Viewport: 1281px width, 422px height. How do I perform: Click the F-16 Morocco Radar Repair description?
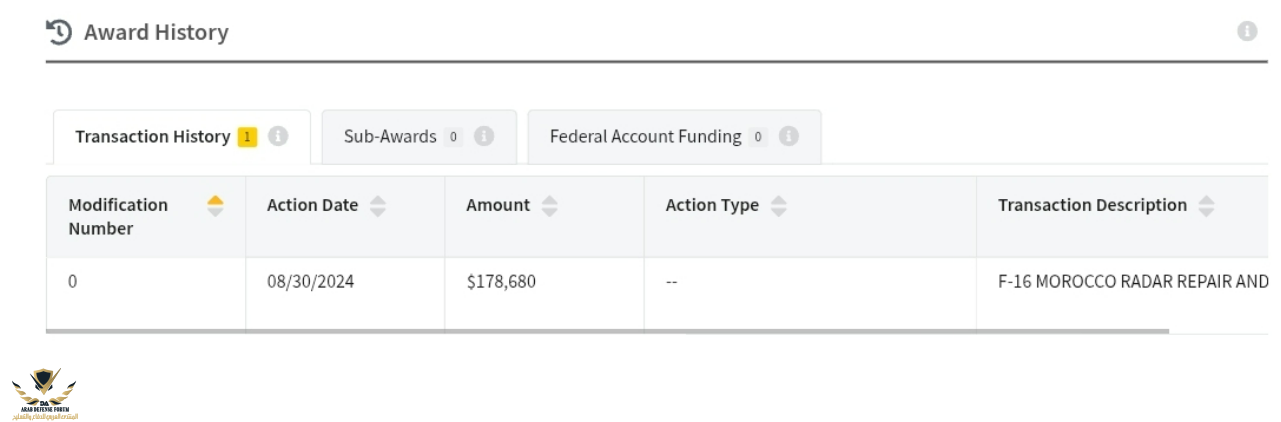click(1132, 282)
